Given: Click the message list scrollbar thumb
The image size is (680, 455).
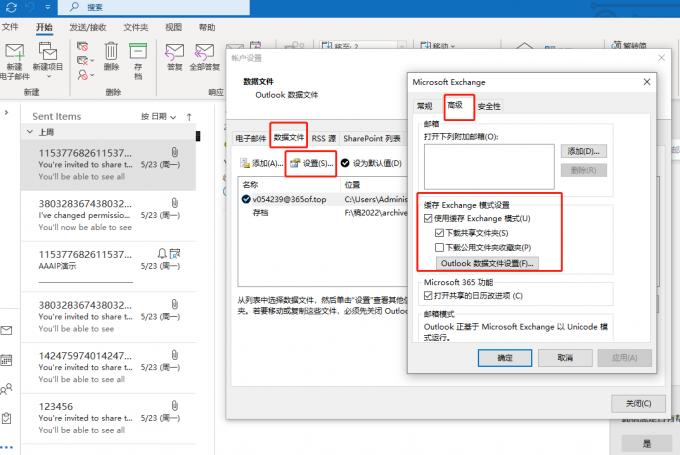Looking at the screenshot, I should (198, 136).
